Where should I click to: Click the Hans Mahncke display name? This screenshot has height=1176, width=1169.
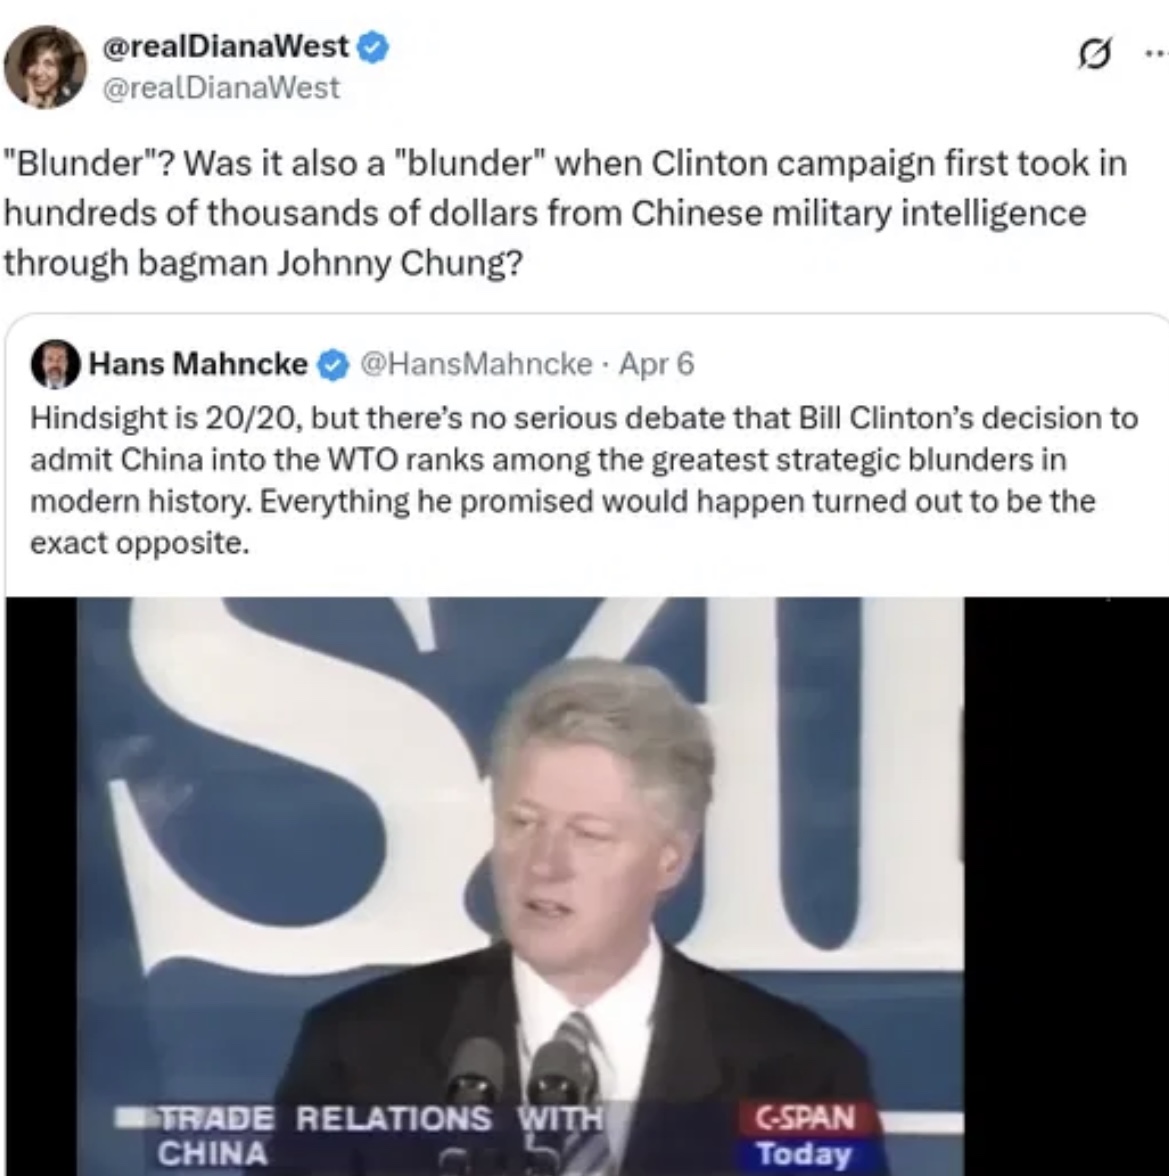[x=199, y=364]
